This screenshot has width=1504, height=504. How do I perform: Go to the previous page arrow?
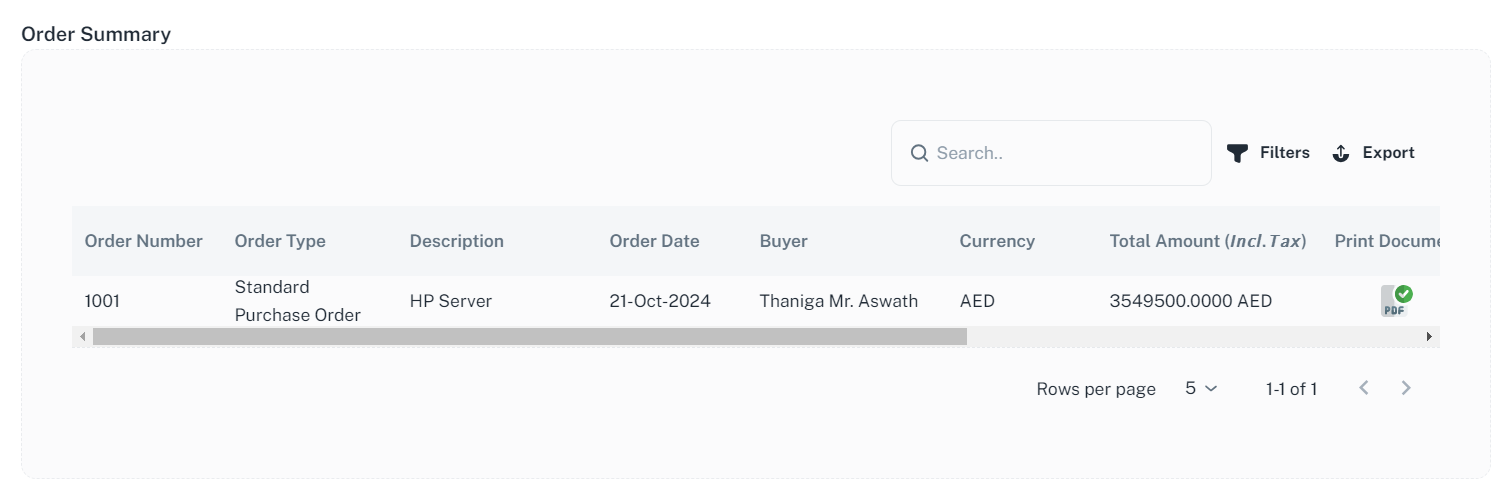(x=1364, y=388)
